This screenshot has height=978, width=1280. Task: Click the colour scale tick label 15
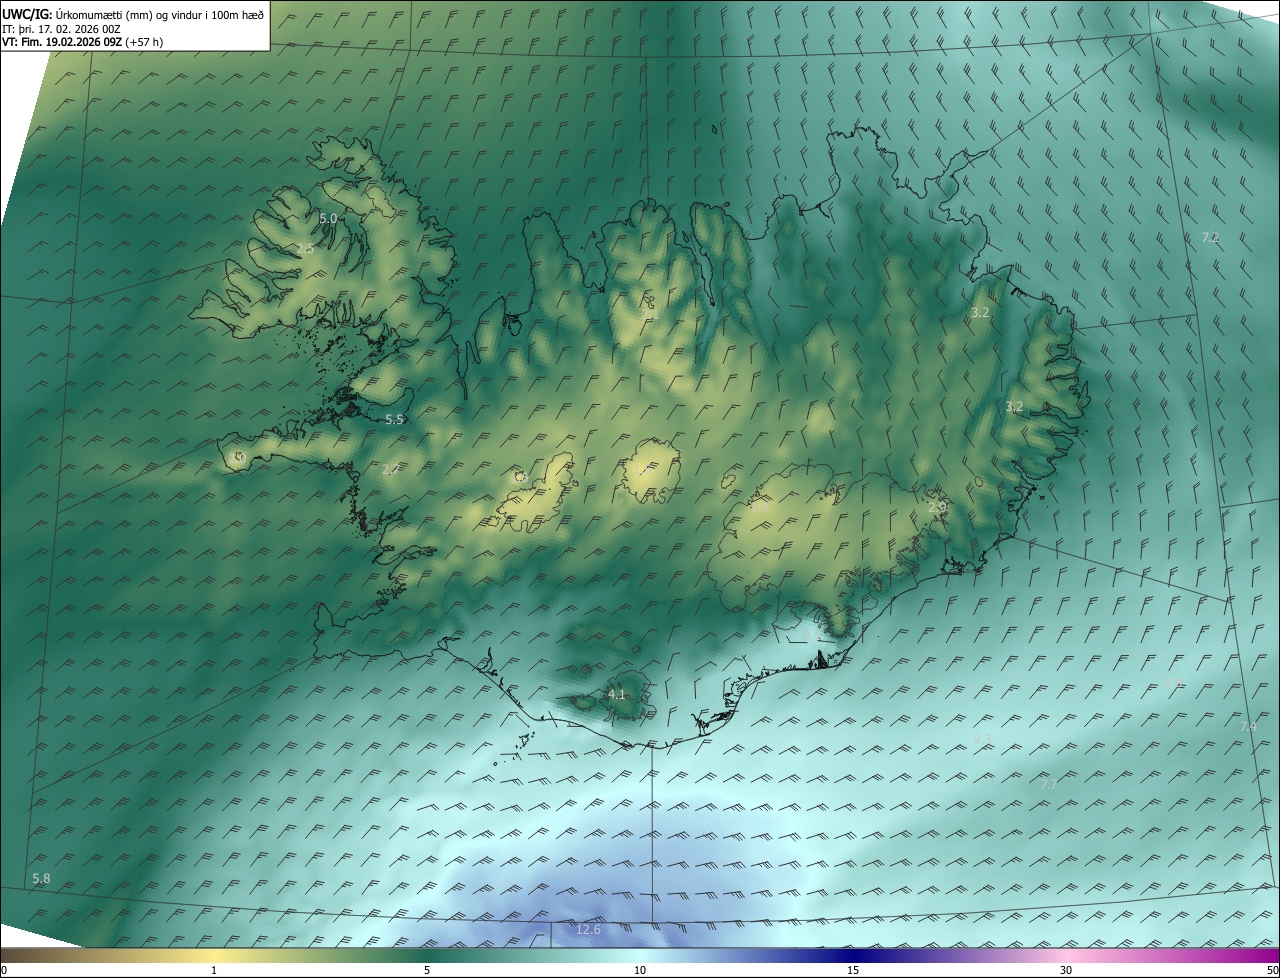[853, 970]
